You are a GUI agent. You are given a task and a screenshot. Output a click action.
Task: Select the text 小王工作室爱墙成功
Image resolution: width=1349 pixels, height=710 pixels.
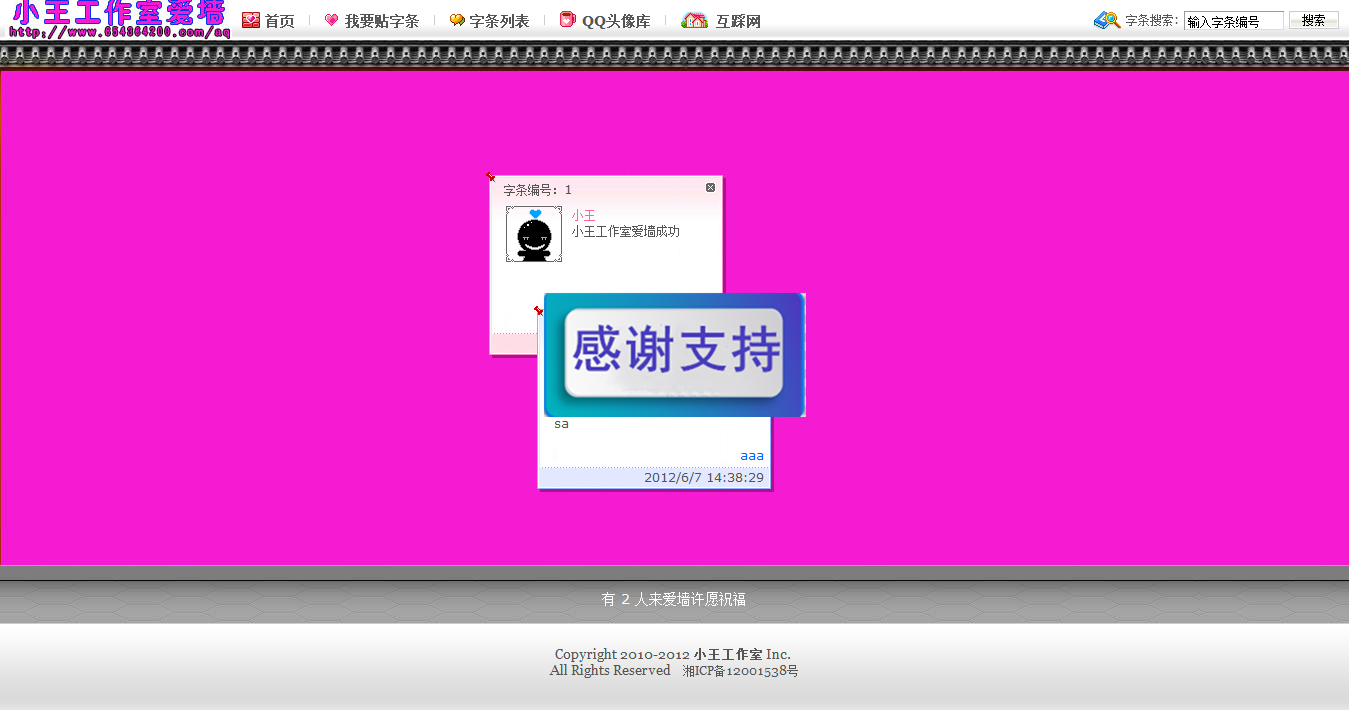point(625,231)
